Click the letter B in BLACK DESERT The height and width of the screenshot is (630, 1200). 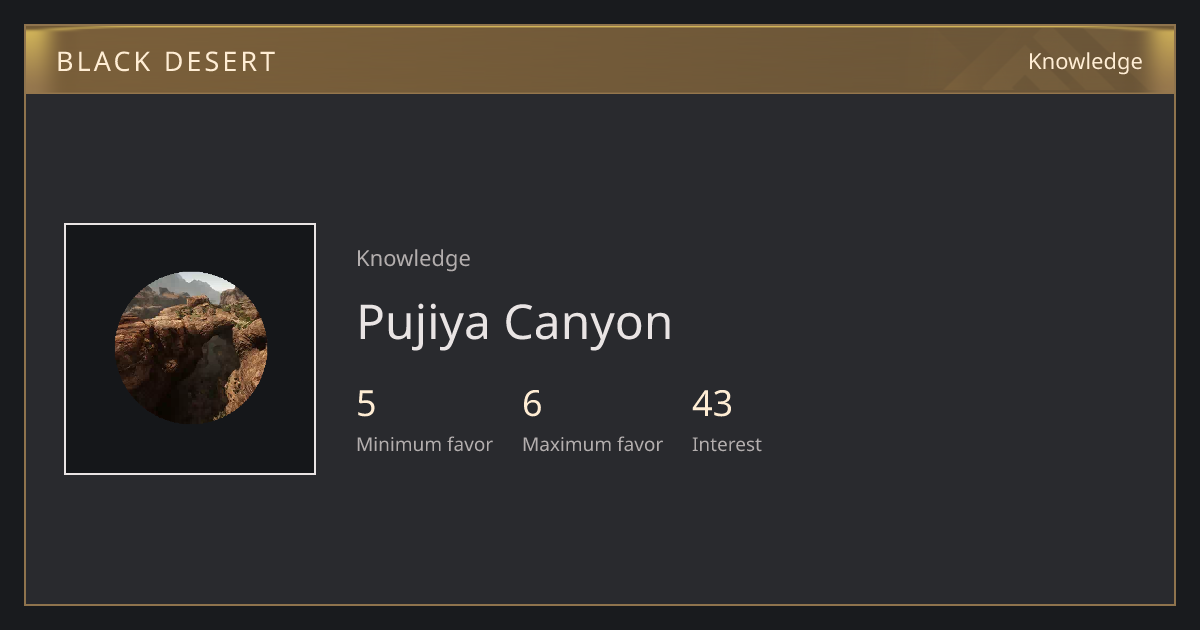[x=65, y=62]
